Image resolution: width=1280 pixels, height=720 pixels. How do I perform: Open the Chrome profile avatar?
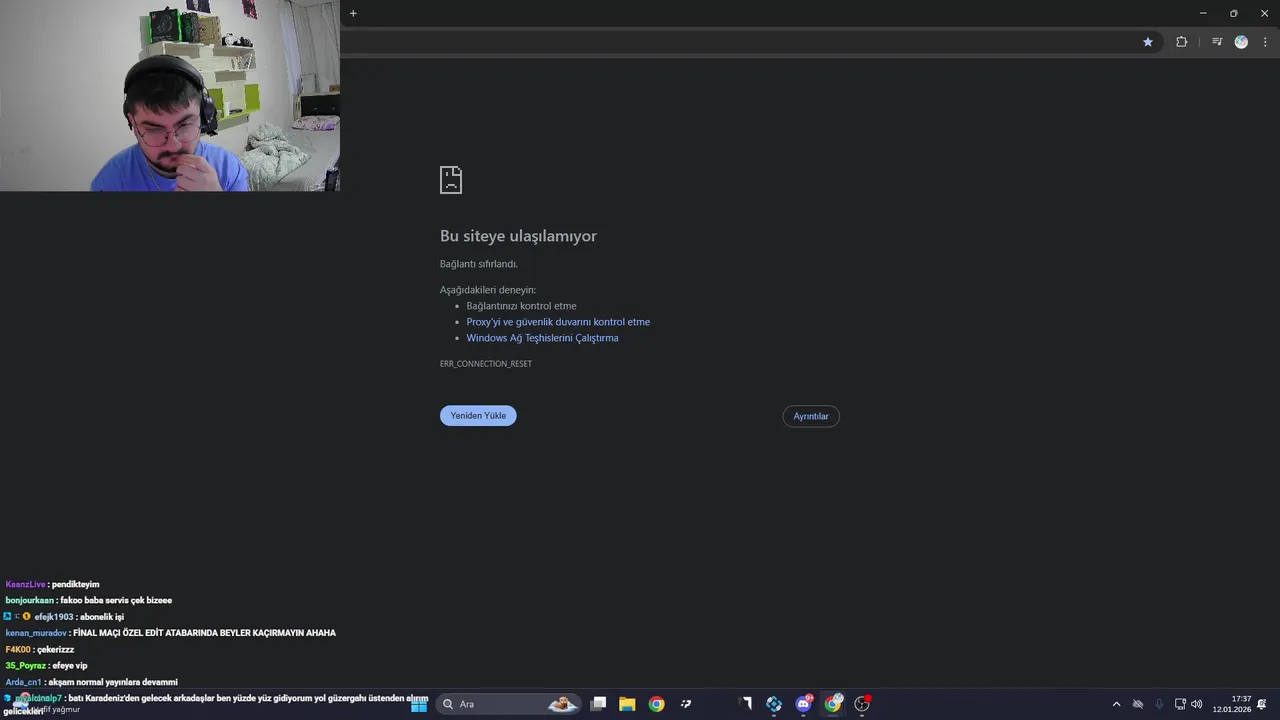(x=1241, y=42)
